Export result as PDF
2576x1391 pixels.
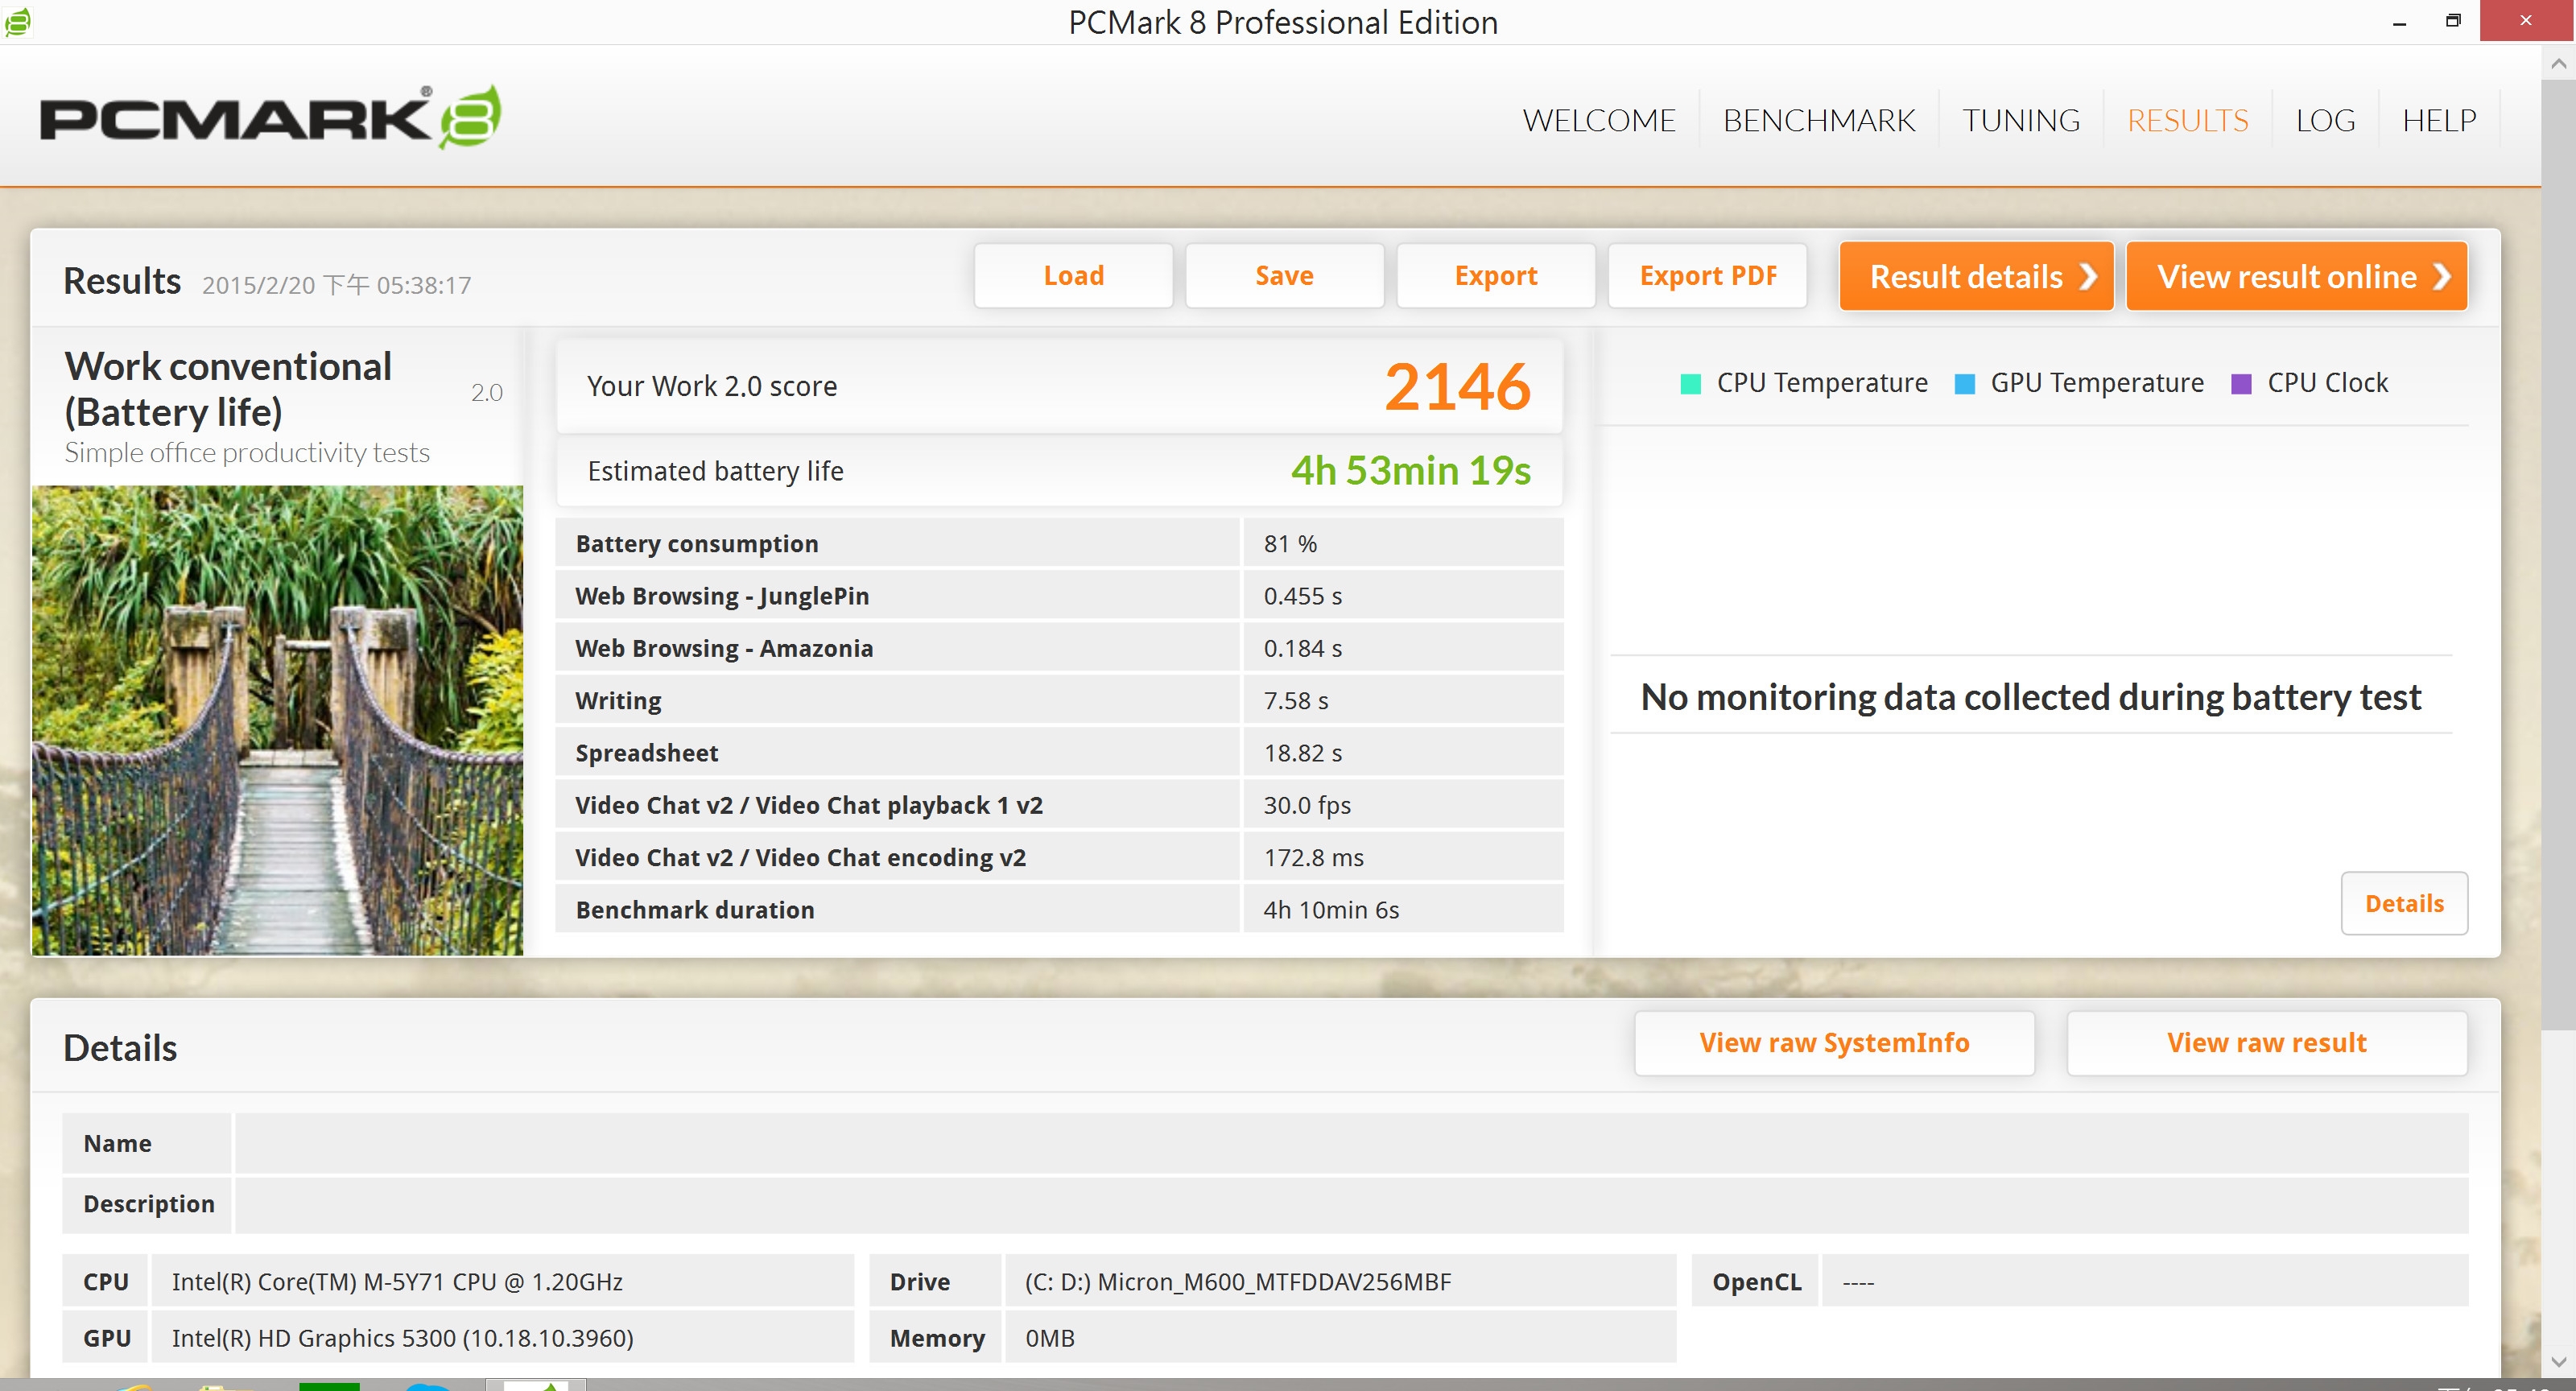[1708, 276]
